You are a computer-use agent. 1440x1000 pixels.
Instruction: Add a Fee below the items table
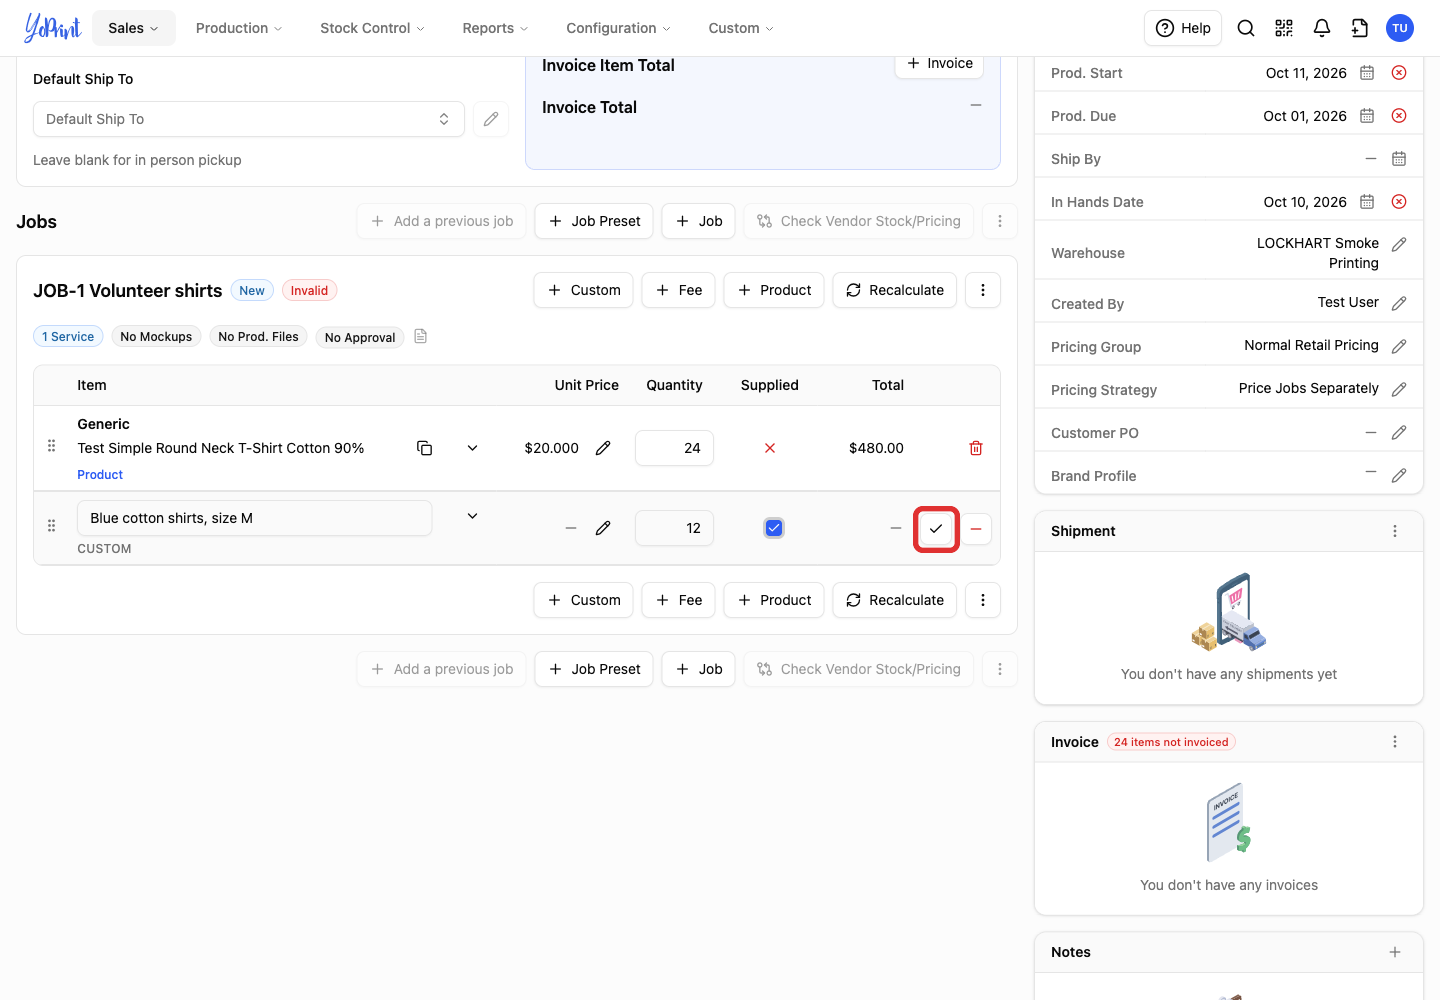pos(679,600)
